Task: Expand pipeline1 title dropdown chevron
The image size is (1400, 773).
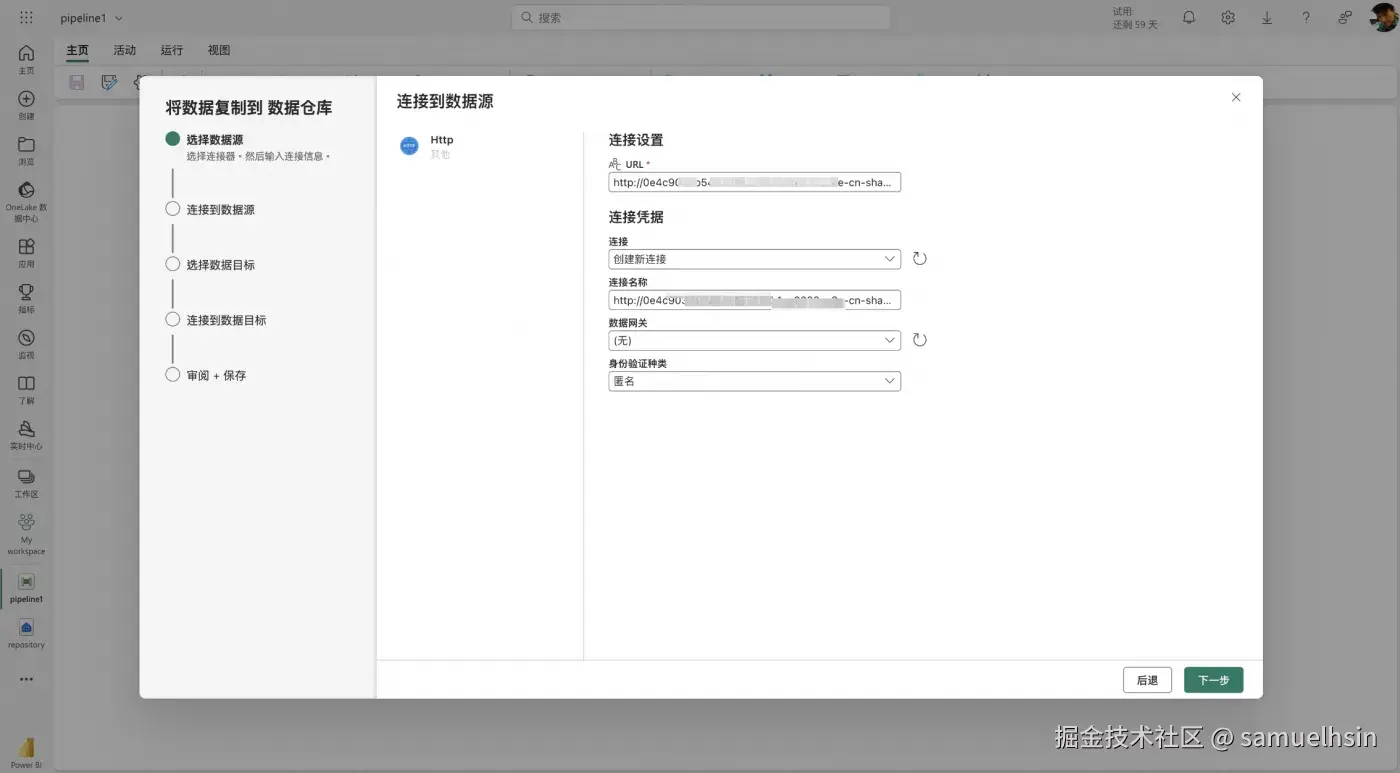Action: click(x=119, y=18)
